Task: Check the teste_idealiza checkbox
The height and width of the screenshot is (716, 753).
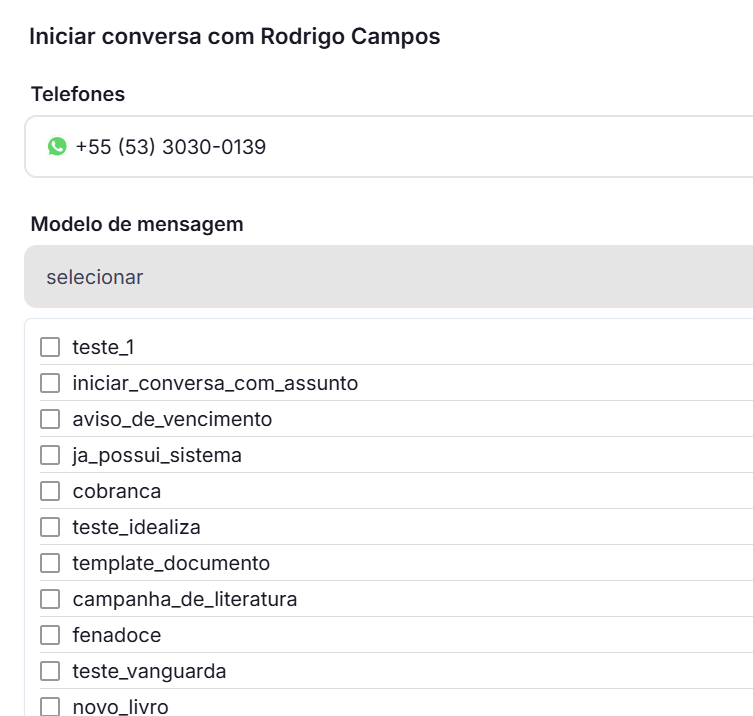Action: [50, 527]
